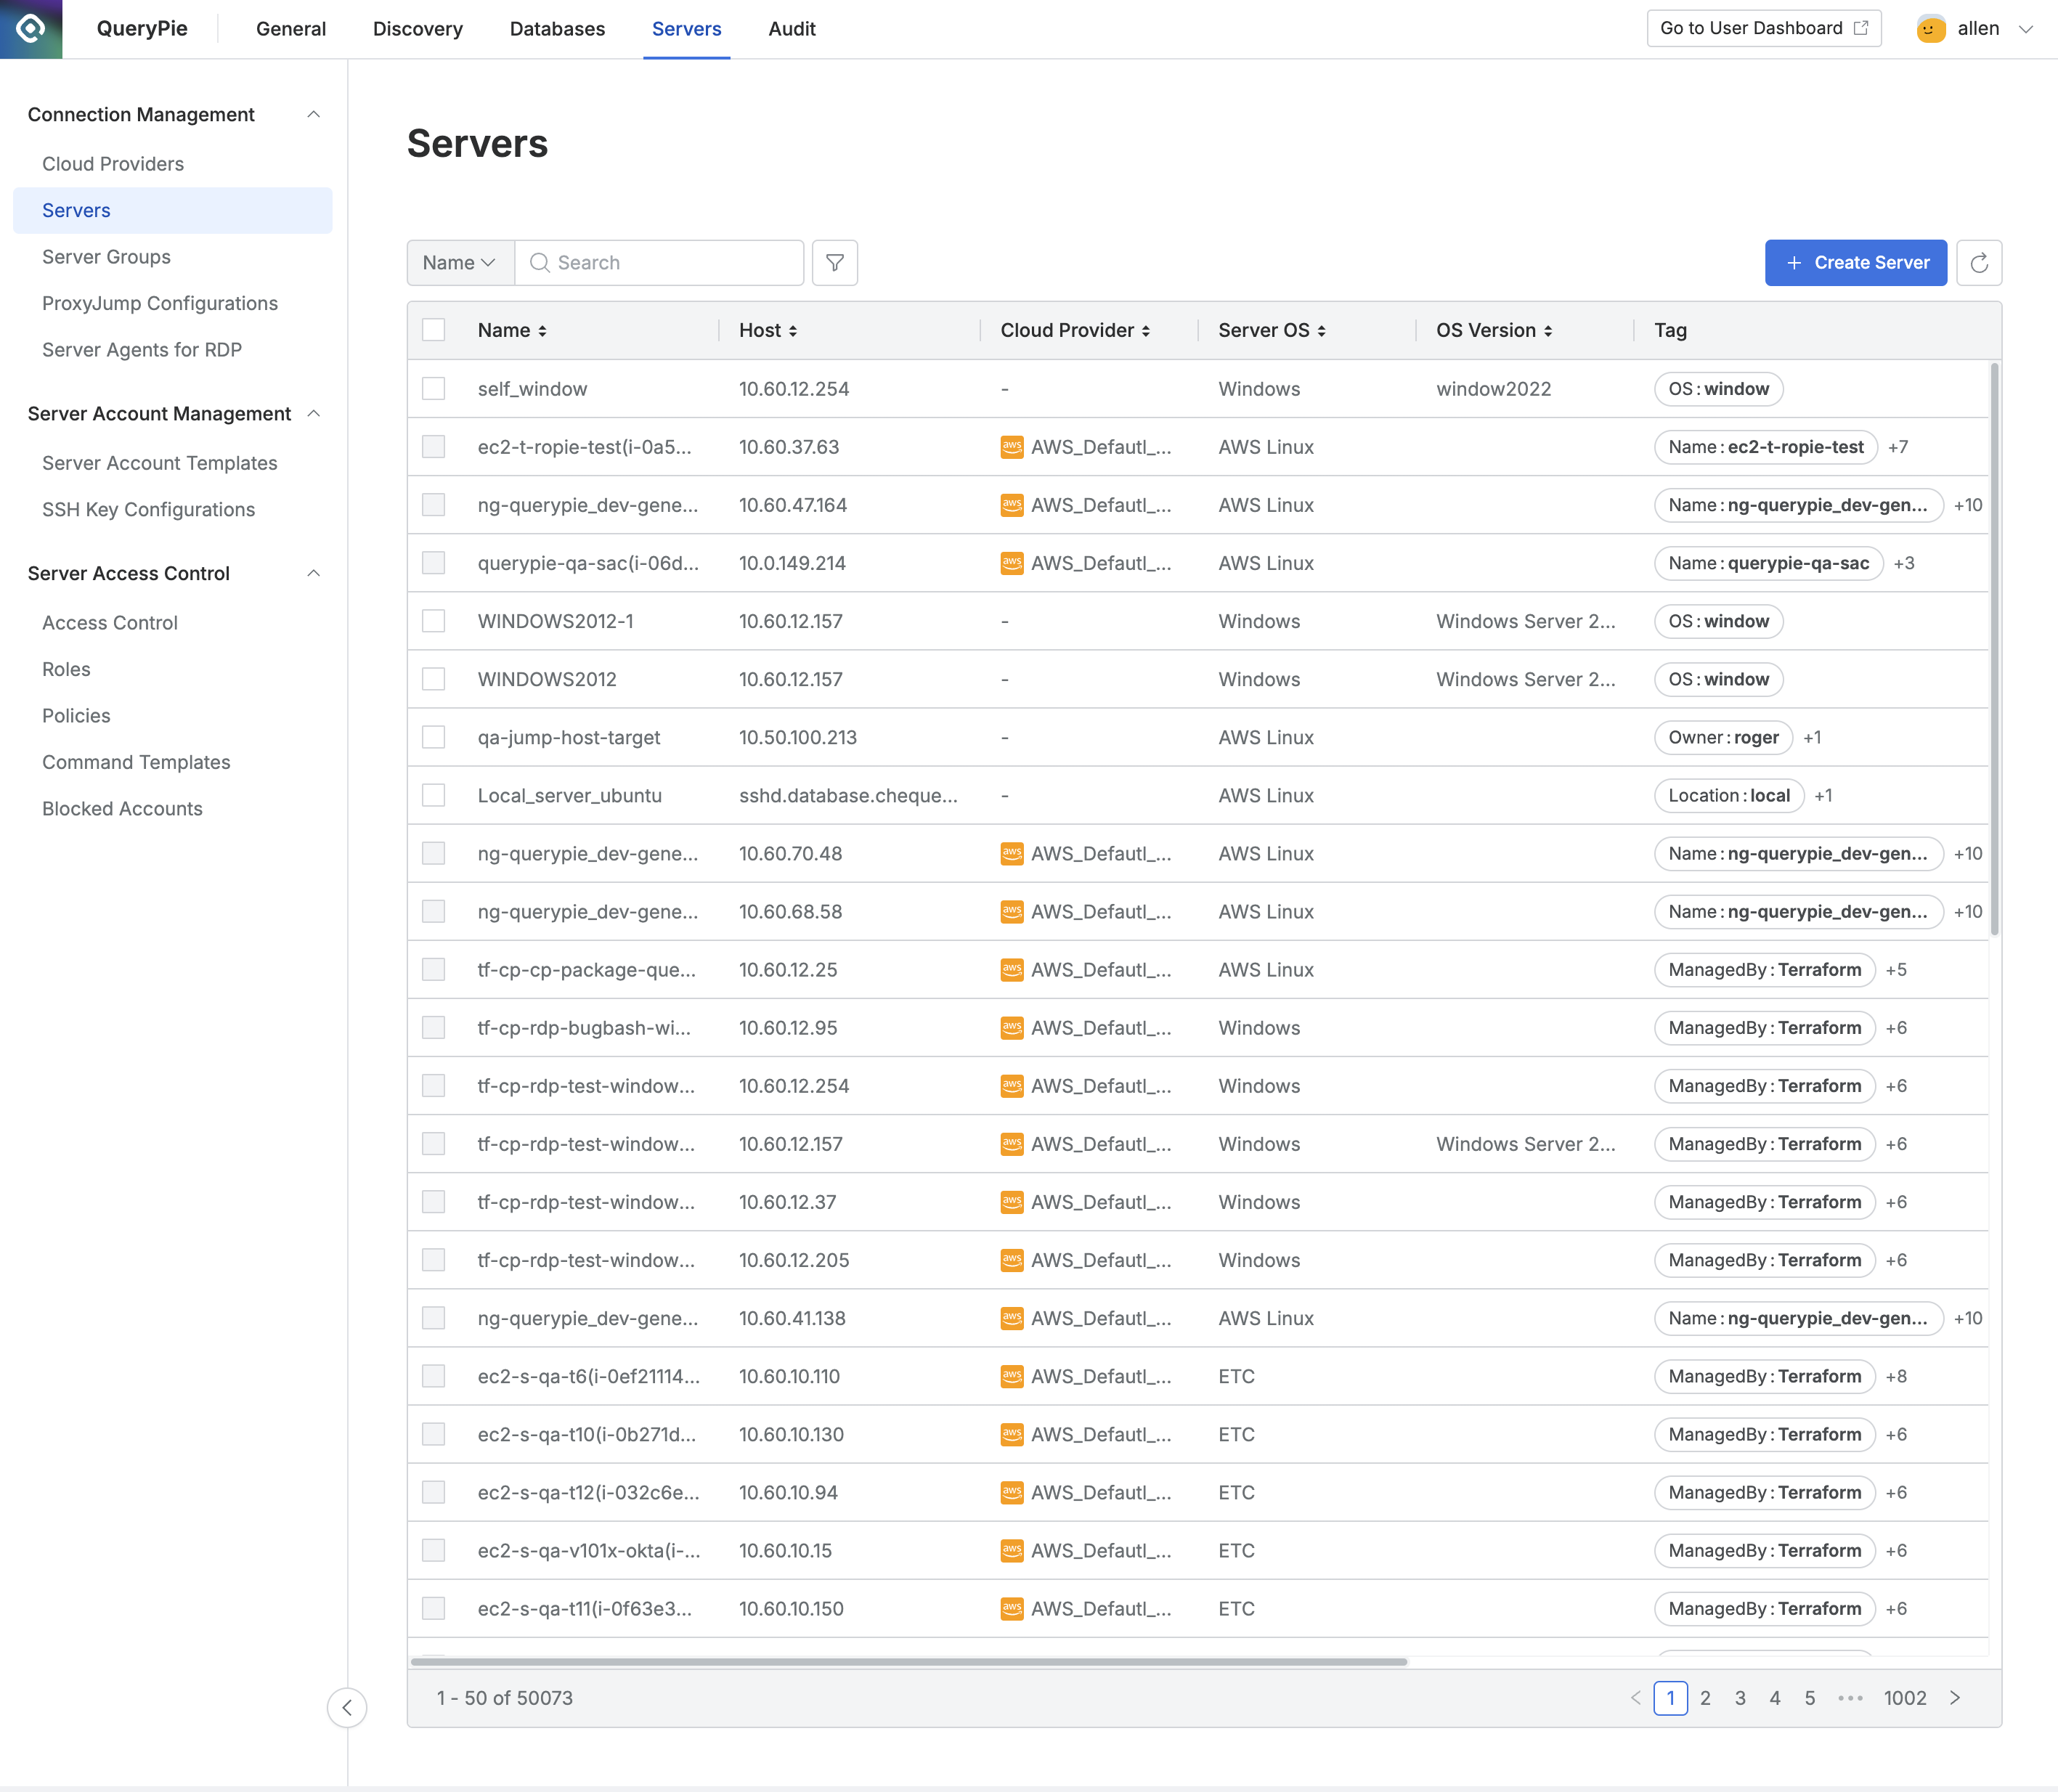Select the self_window server checkbox

point(433,388)
